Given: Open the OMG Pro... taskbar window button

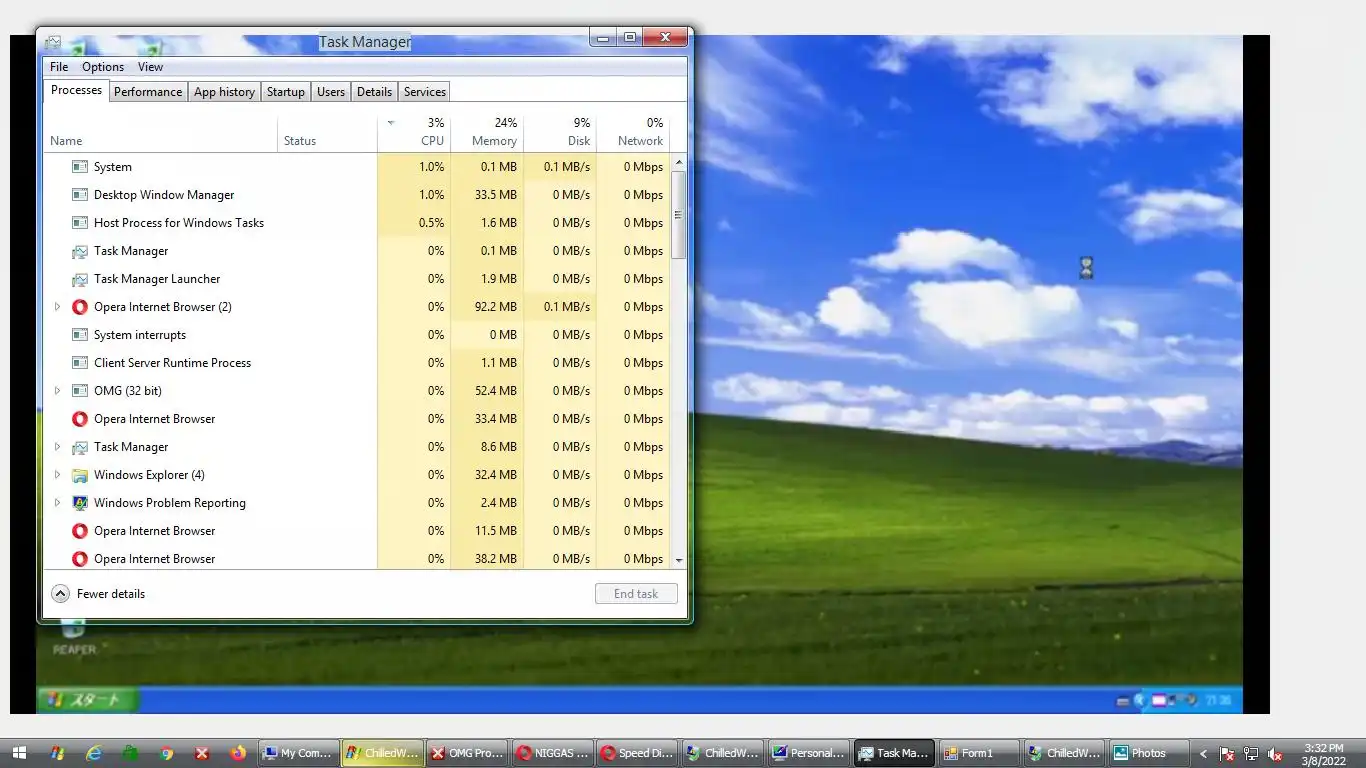Looking at the screenshot, I should [x=466, y=753].
